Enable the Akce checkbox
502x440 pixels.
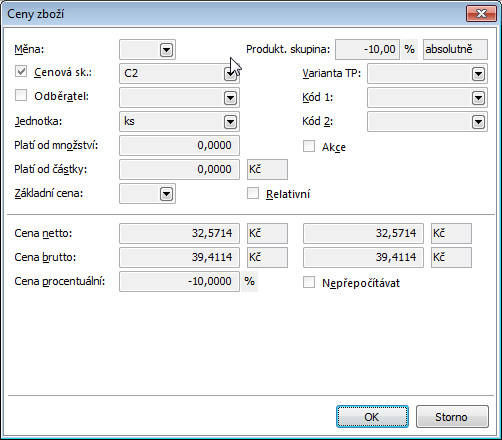tap(309, 146)
